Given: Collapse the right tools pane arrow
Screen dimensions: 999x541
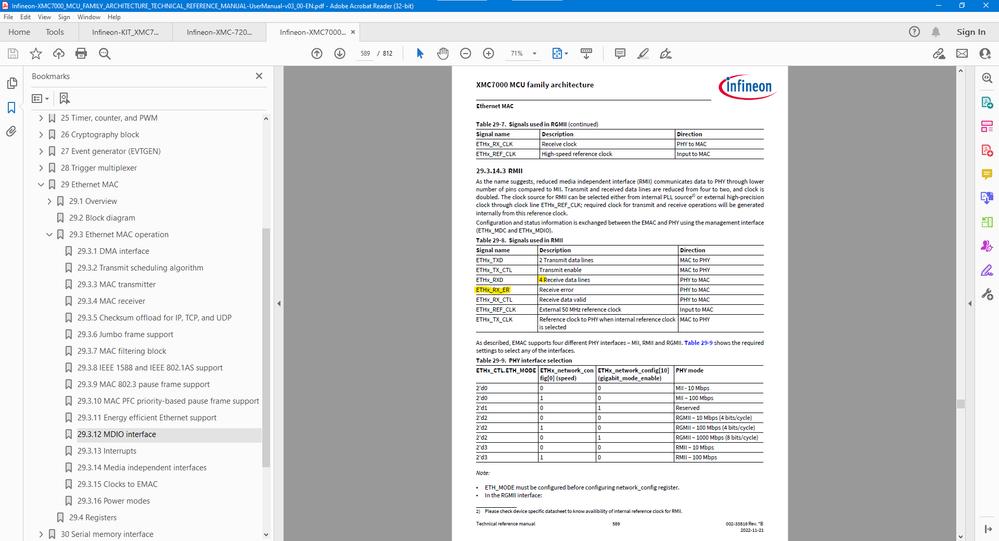Looking at the screenshot, I should tap(970, 303).
